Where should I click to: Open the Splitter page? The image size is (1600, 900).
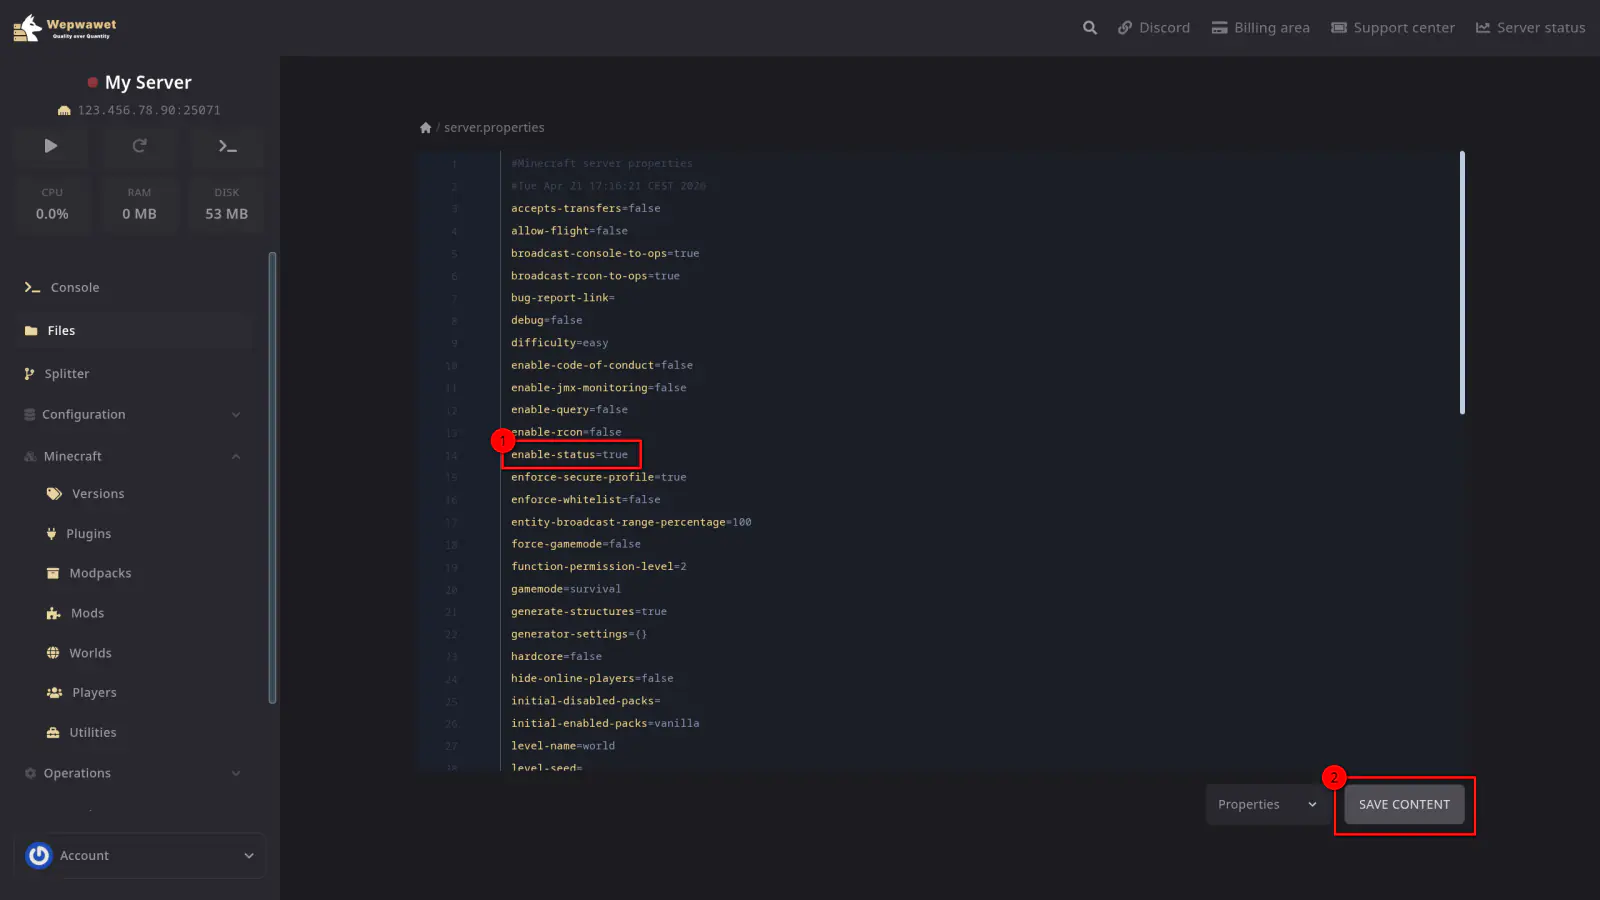(66, 374)
